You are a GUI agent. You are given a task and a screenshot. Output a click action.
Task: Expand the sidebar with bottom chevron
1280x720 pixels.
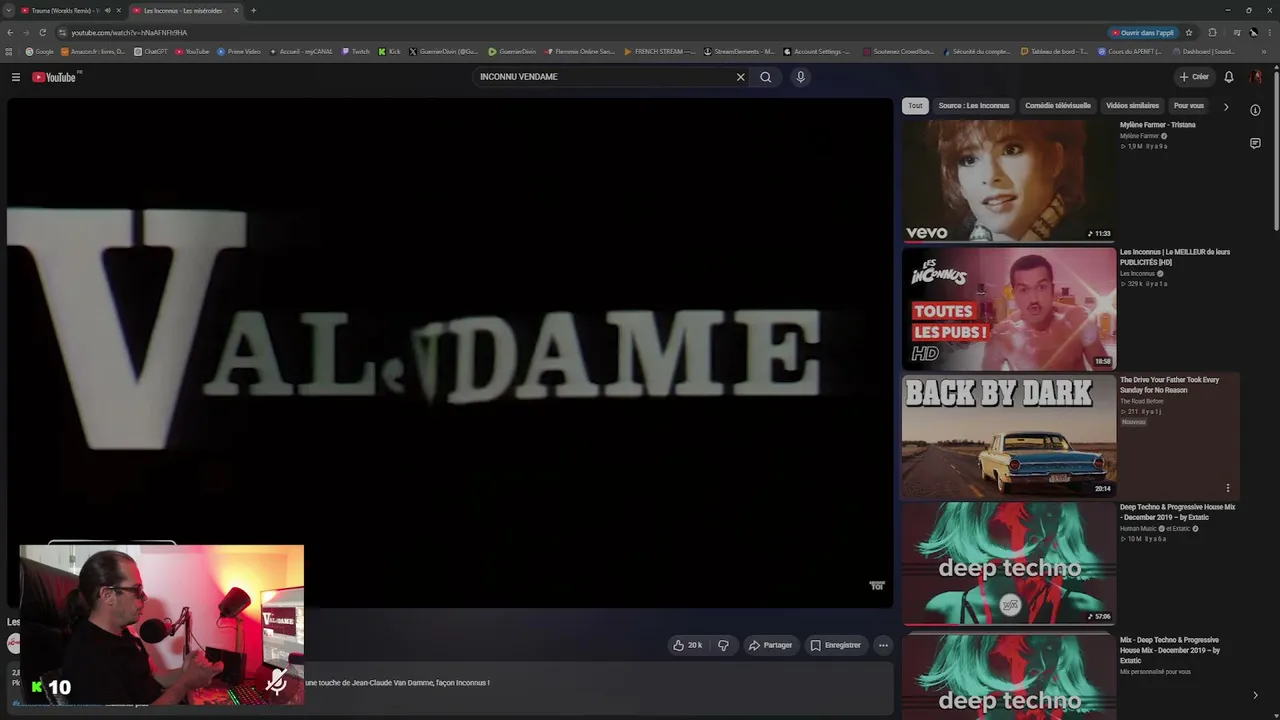click(1255, 695)
